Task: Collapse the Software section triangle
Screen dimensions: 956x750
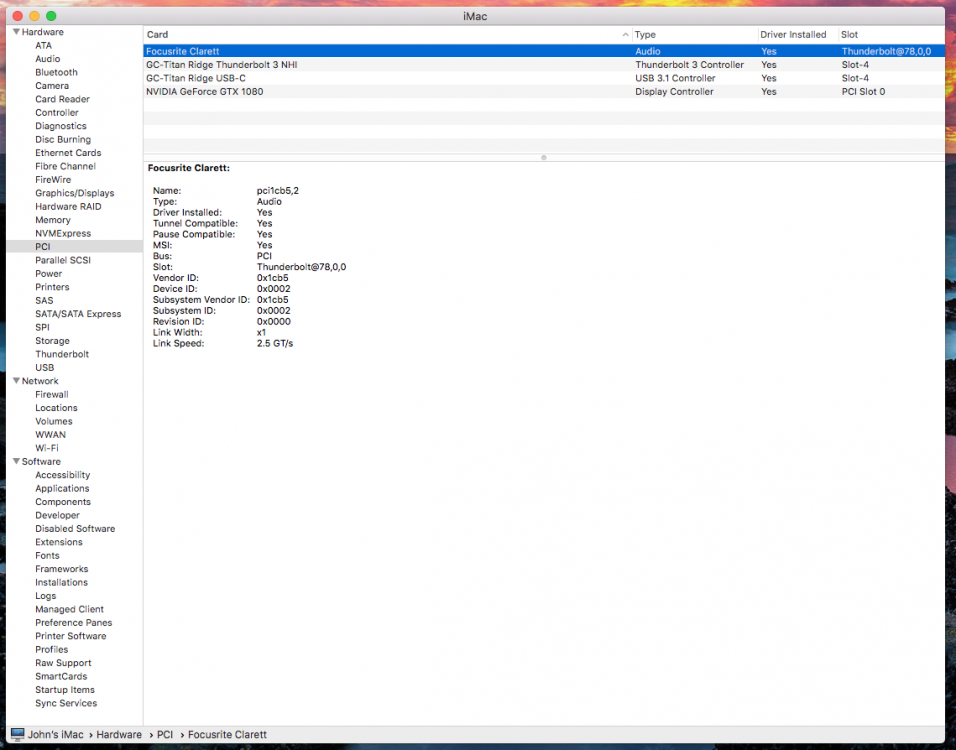Action: pyautogui.click(x=16, y=461)
